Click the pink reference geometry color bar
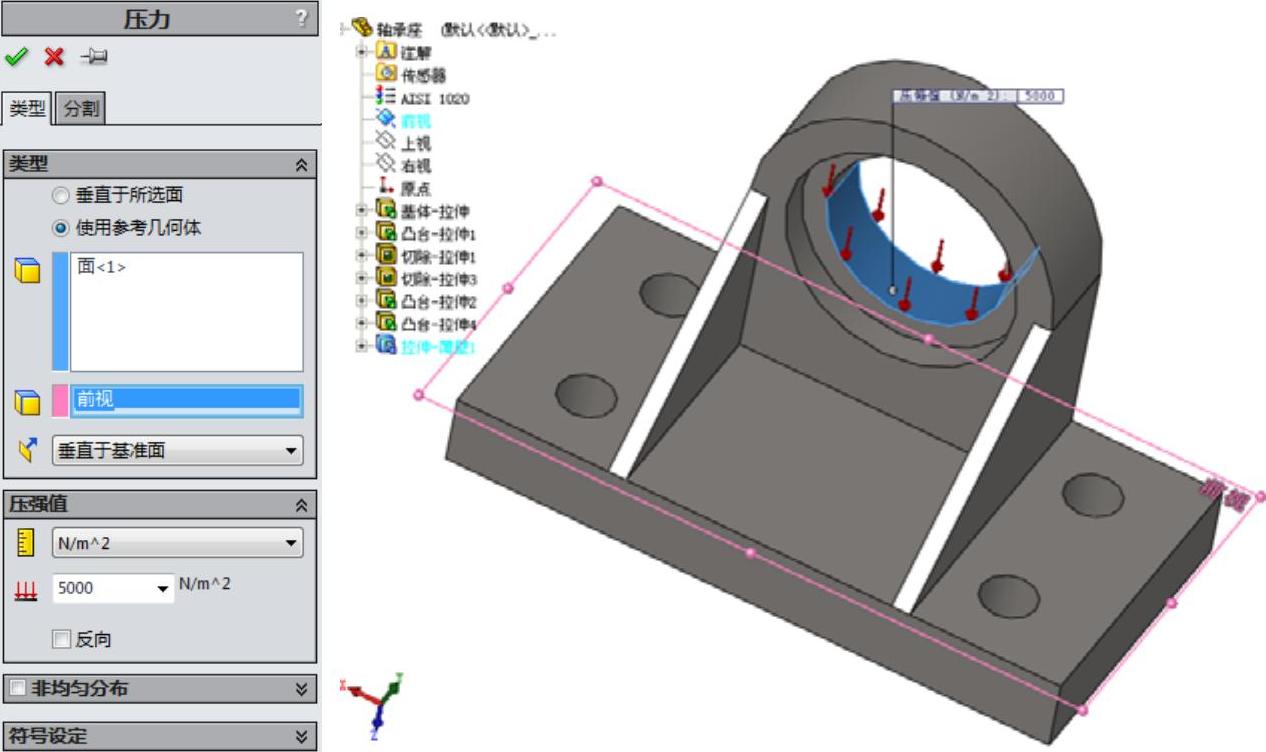Image resolution: width=1266 pixels, height=752 pixels. 60,401
